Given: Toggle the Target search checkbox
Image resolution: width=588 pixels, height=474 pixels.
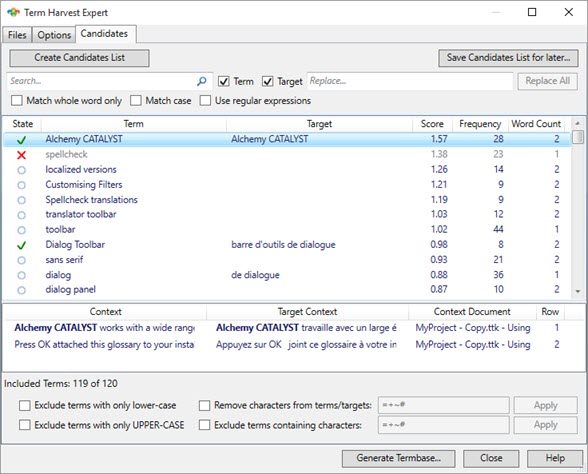Looking at the screenshot, I should coord(267,81).
